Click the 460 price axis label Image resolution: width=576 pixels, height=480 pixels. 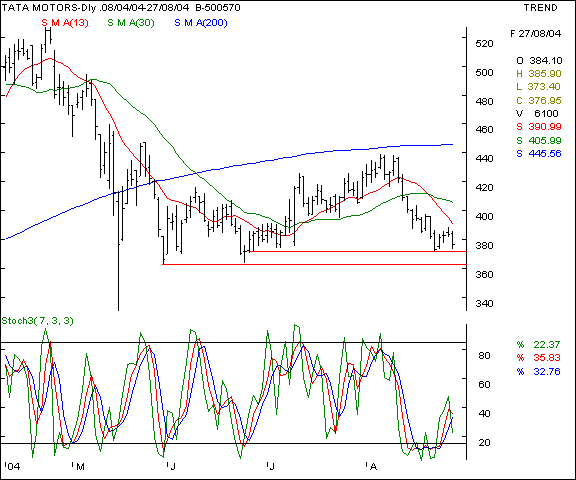coord(484,130)
